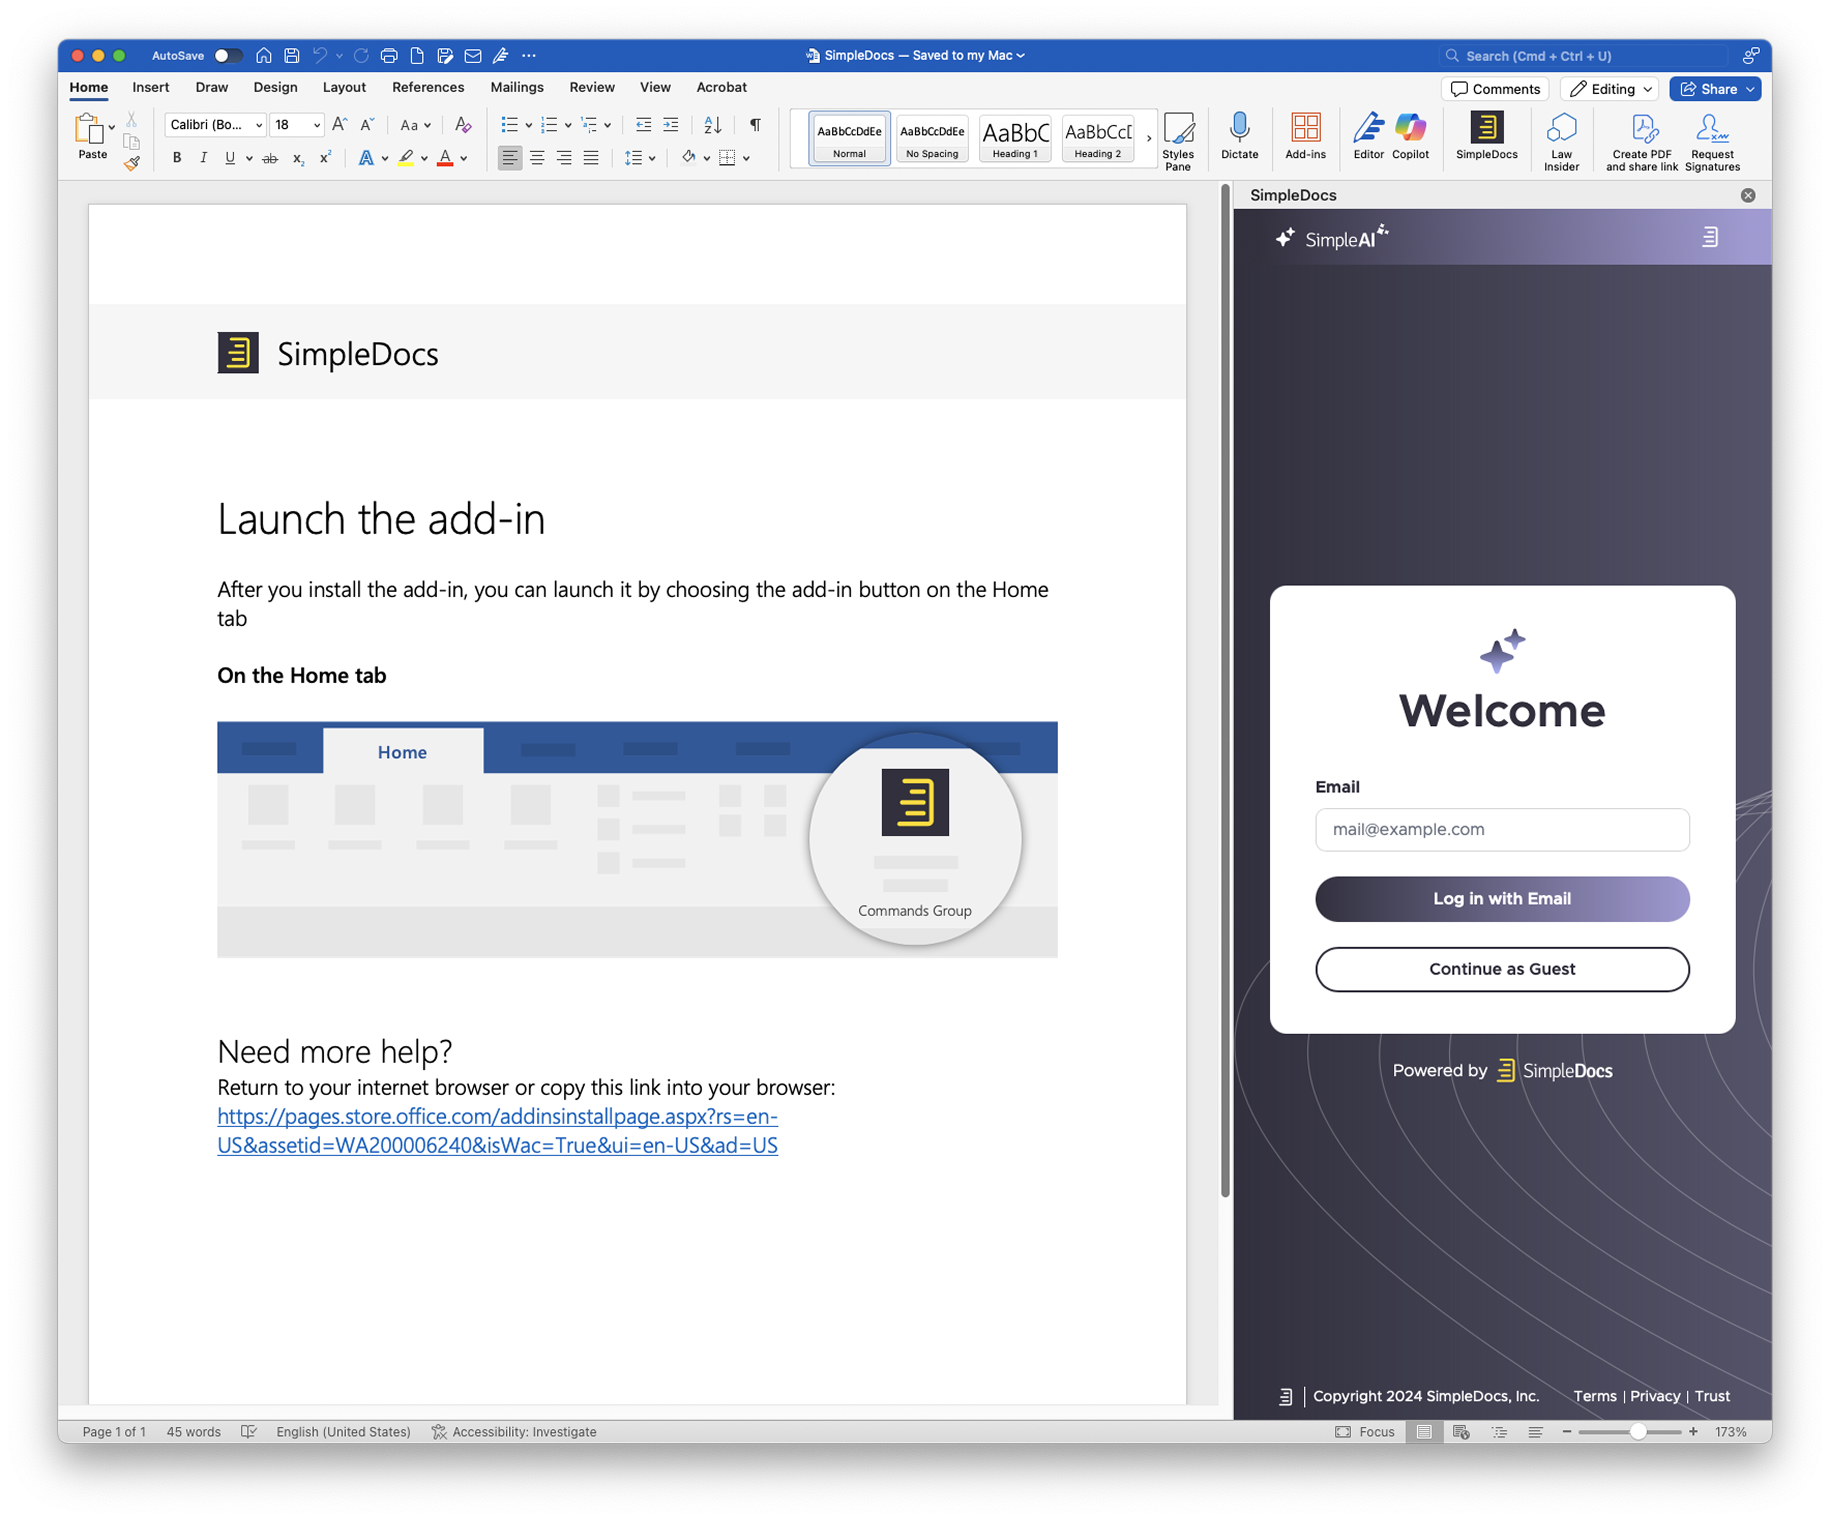
Task: Toggle AutoSave switch
Action: (227, 56)
